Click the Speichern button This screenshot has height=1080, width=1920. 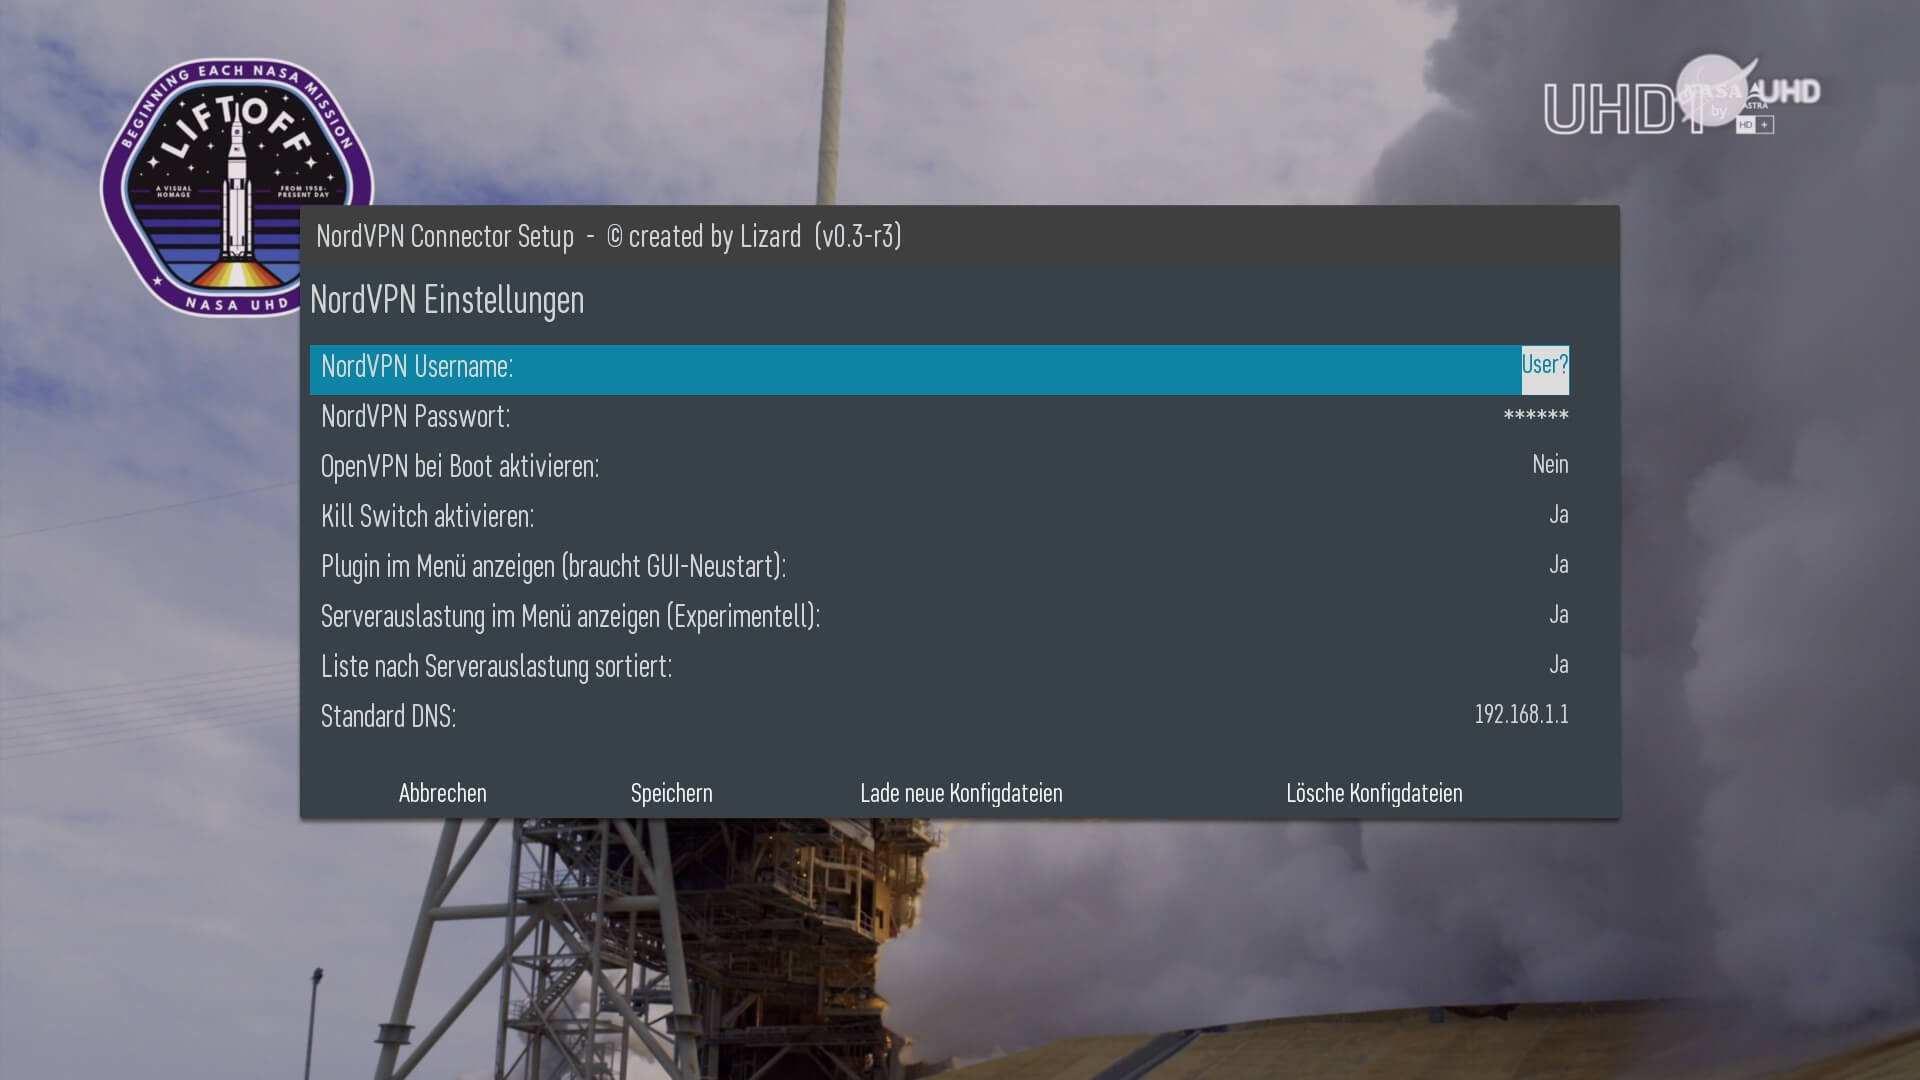pyautogui.click(x=672, y=793)
